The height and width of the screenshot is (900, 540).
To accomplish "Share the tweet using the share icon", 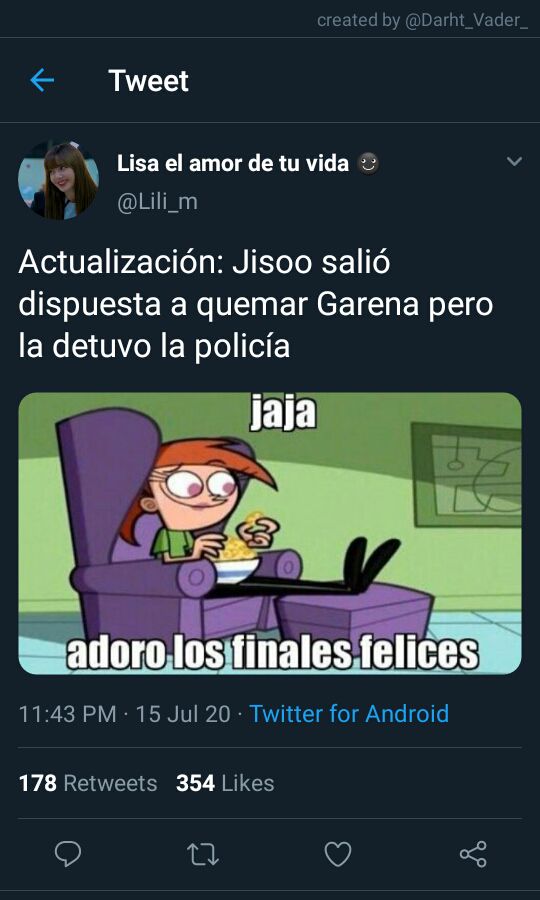I will pyautogui.click(x=473, y=854).
